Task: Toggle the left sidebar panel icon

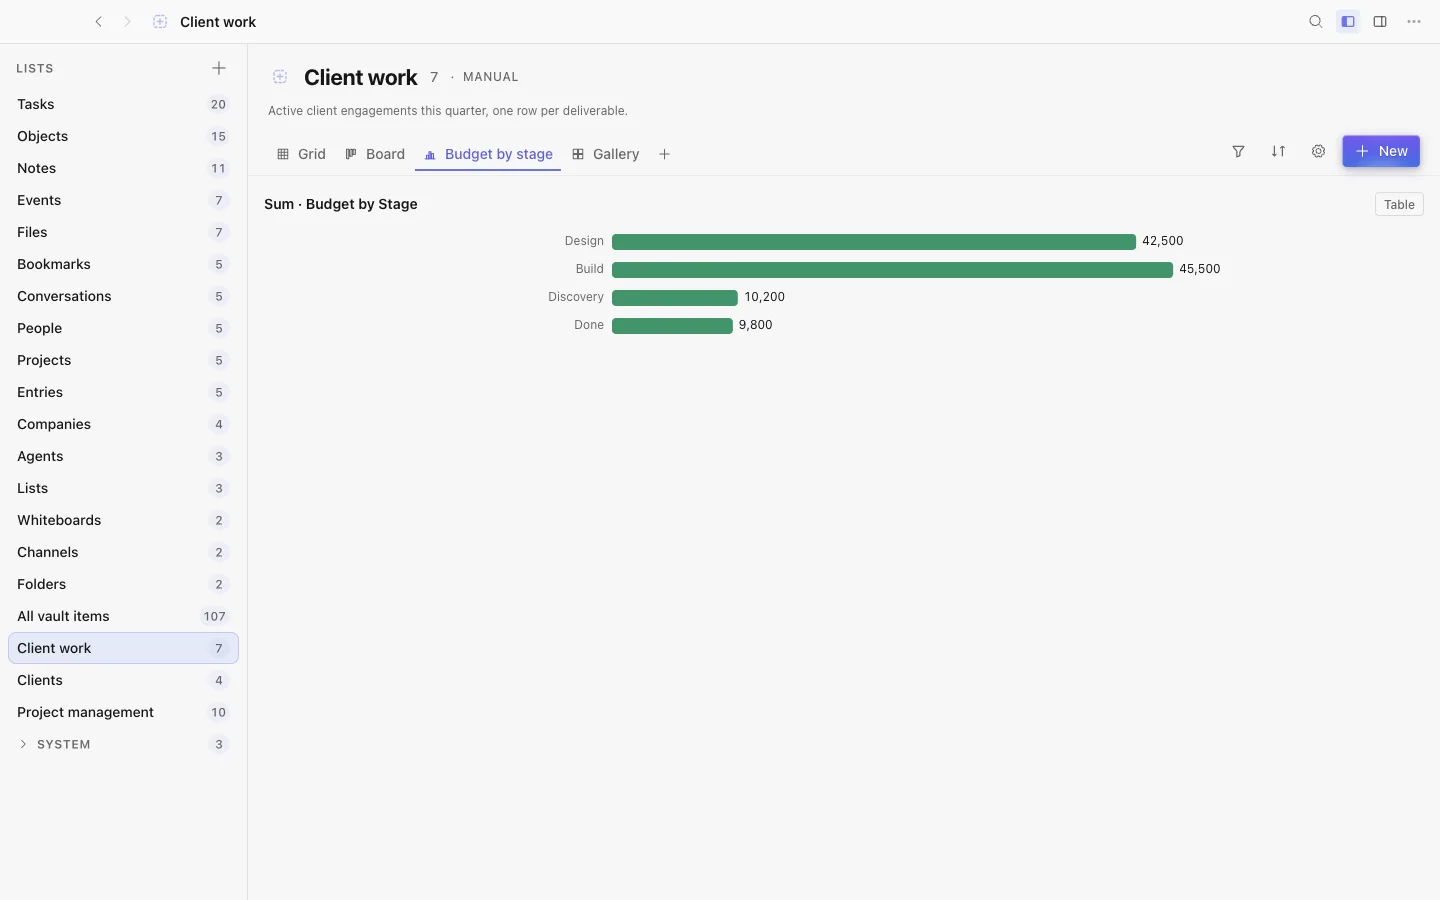Action: pos(1348,22)
